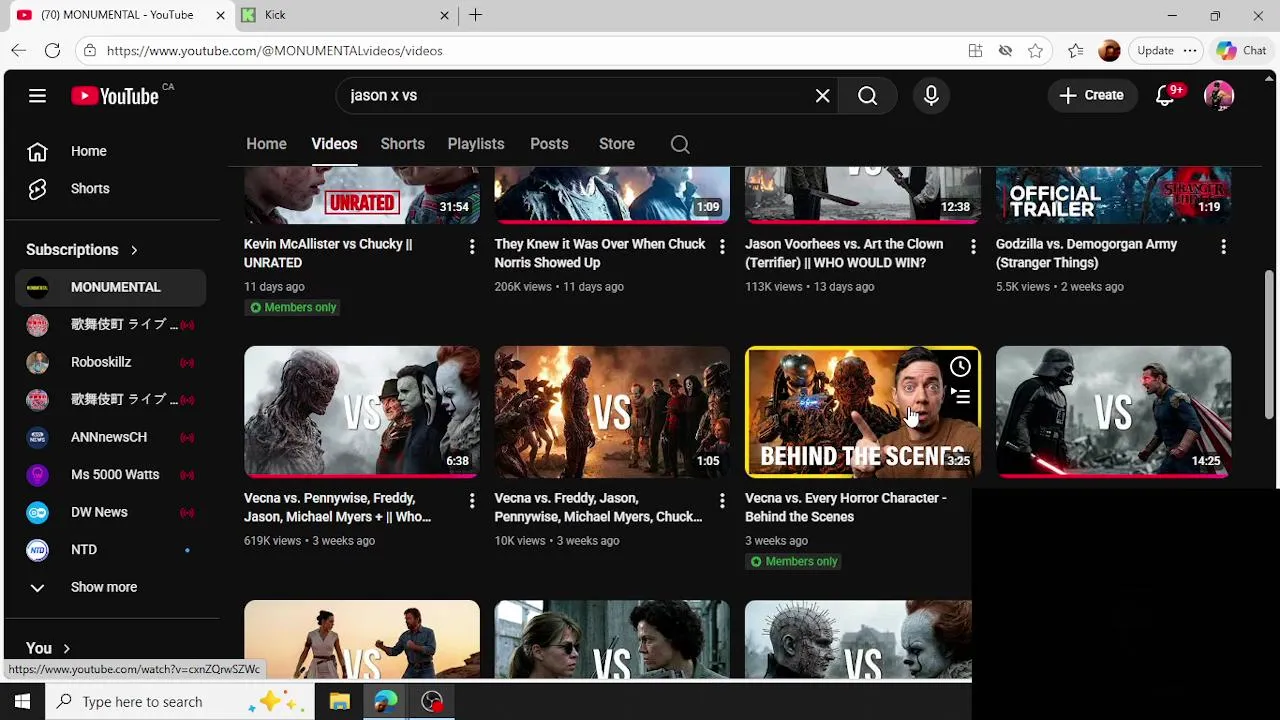Bookmark this page with the star icon
This screenshot has height=720, width=1280.
coord(1035,51)
